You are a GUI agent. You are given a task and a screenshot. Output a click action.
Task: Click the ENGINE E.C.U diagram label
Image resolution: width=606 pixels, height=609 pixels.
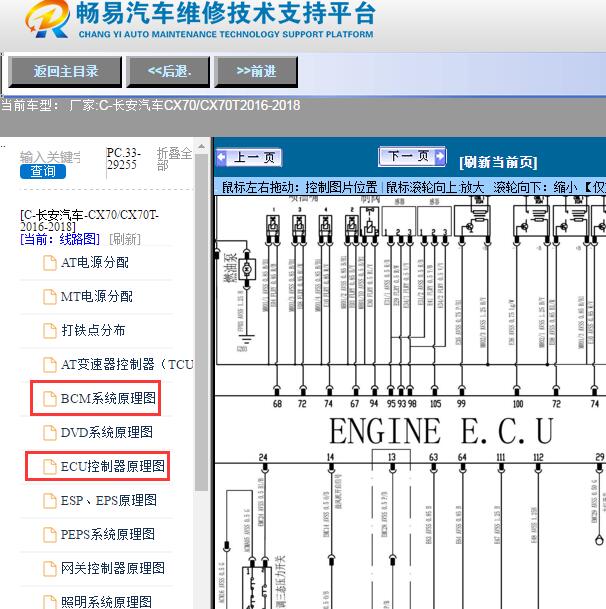point(442,431)
